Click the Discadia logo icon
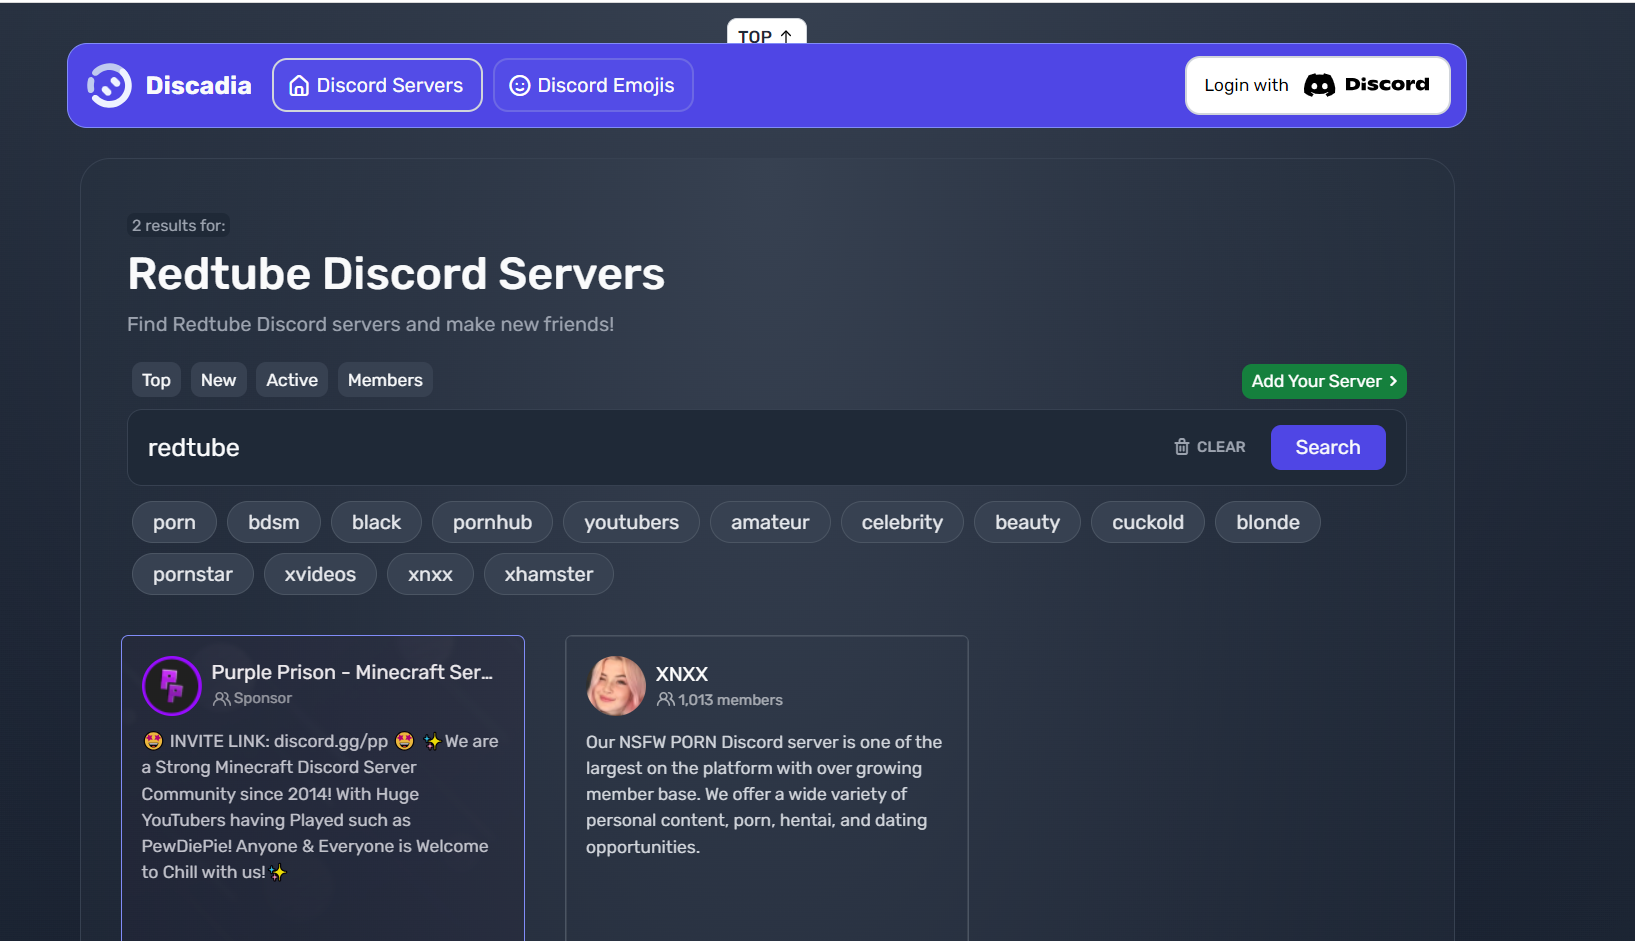Screen dimensions: 1635x941 click(109, 86)
